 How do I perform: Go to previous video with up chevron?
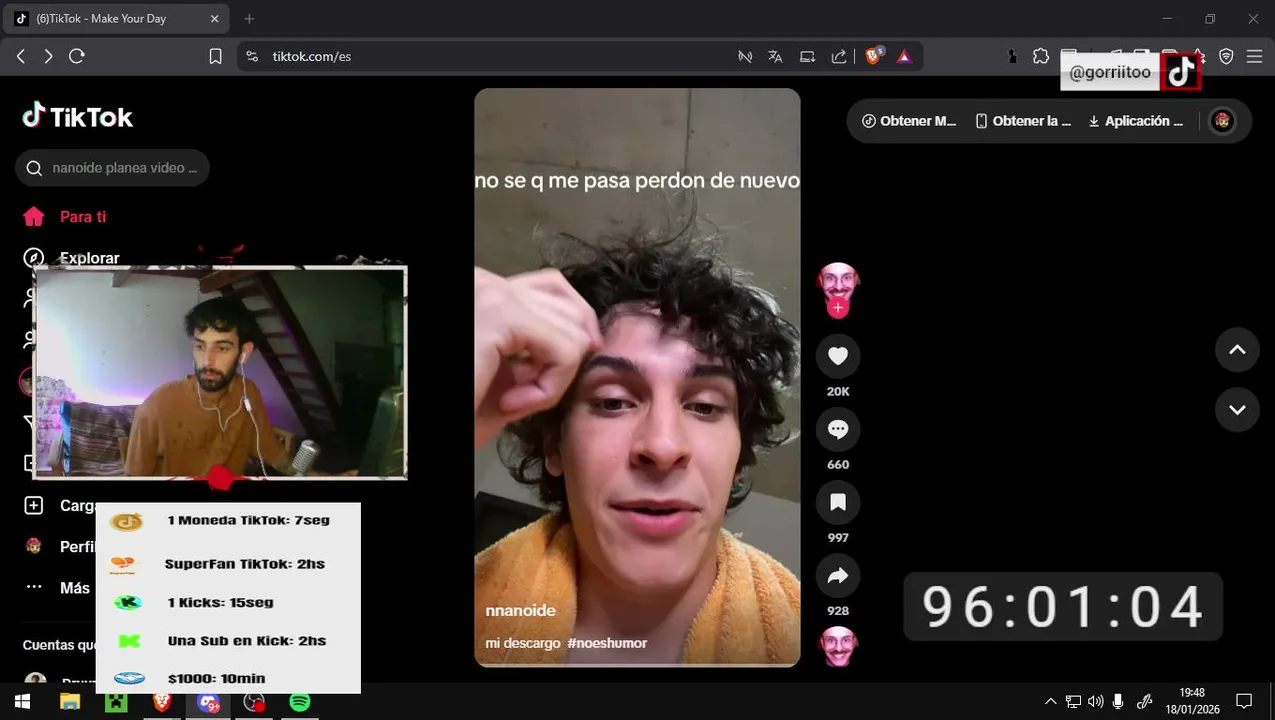pos(1237,350)
